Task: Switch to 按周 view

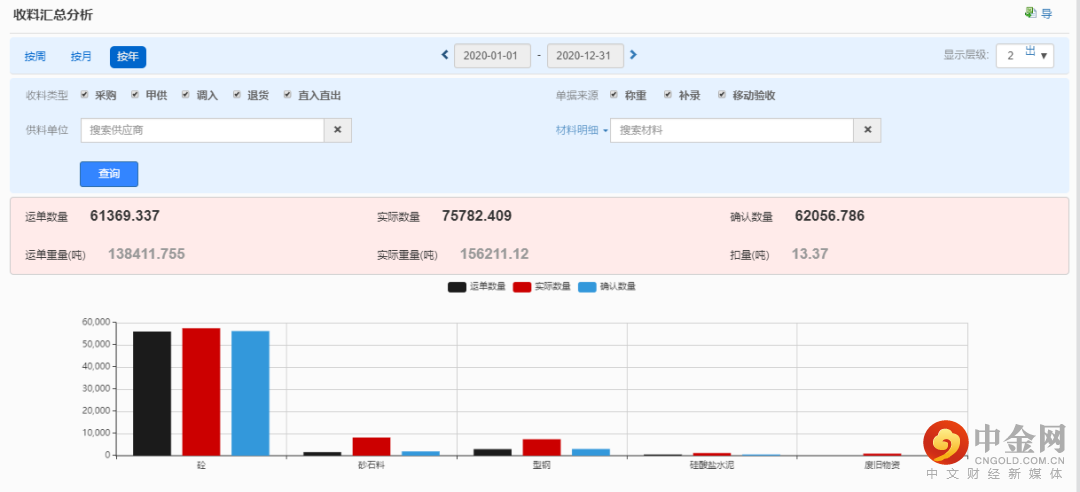Action: pyautogui.click(x=35, y=57)
